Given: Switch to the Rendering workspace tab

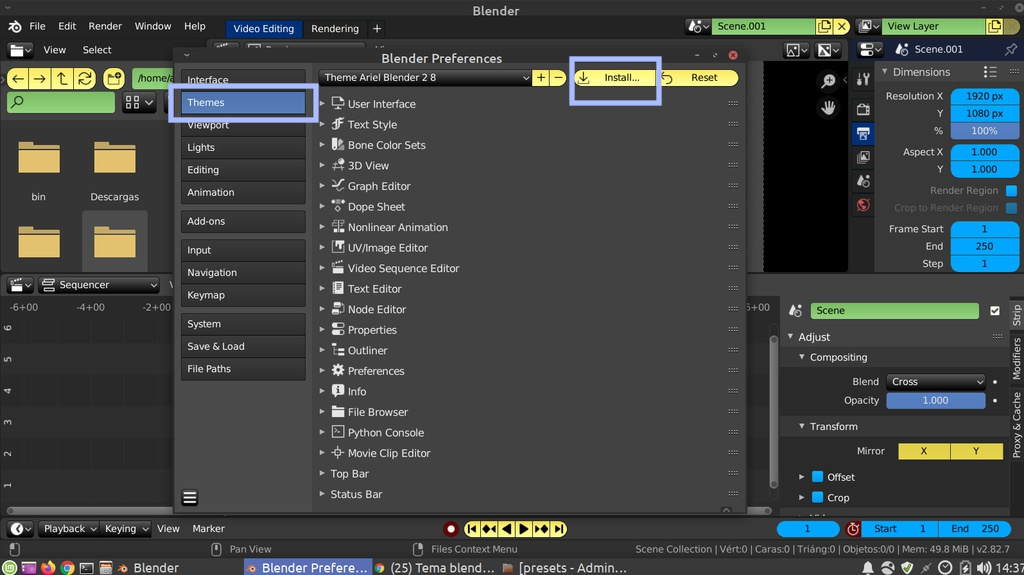Looking at the screenshot, I should click(x=335, y=29).
